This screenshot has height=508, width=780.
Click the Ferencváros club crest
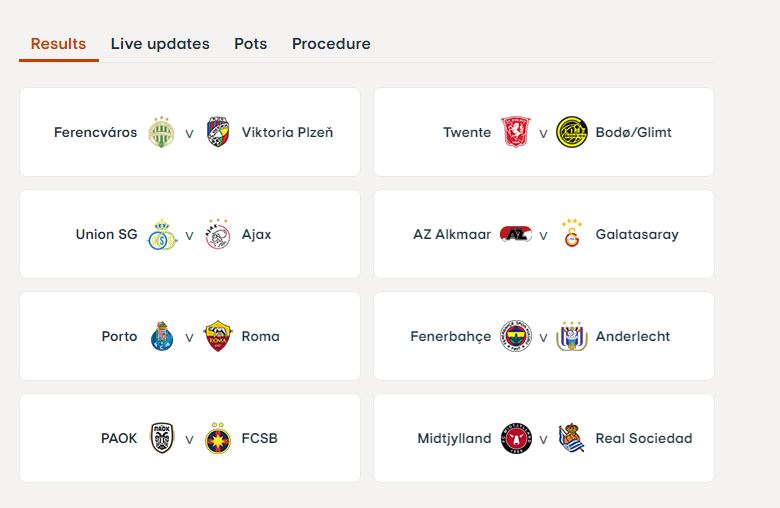[162, 133]
